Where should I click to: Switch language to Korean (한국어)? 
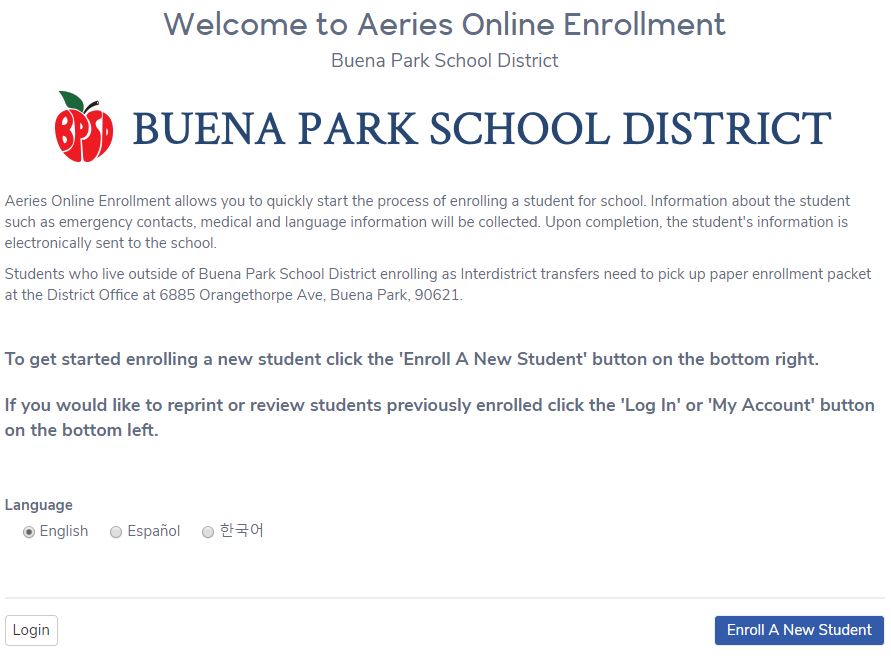[208, 532]
